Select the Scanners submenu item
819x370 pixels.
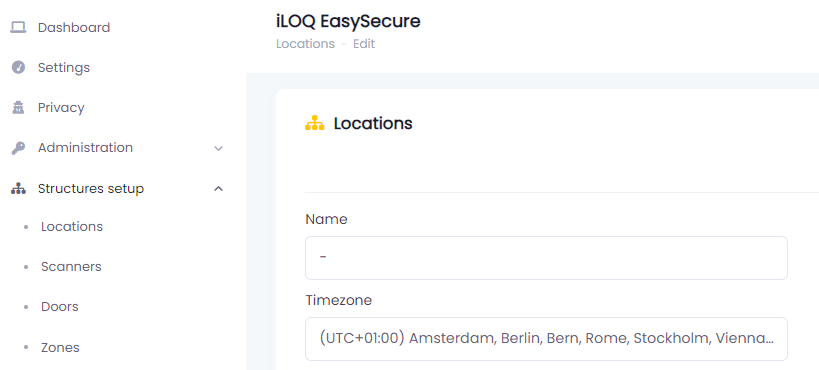[x=71, y=267]
